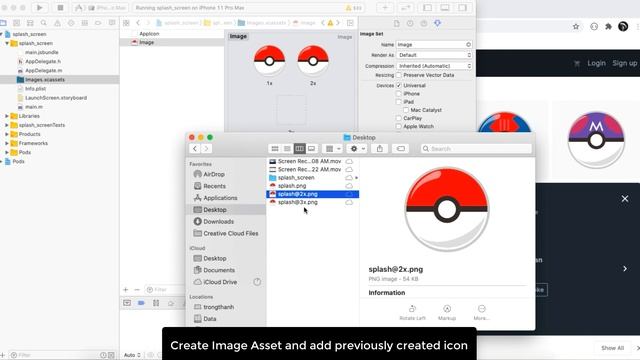This screenshot has width=640, height=360.
Task: Click the Login link in browser
Action: pyautogui.click(x=596, y=63)
